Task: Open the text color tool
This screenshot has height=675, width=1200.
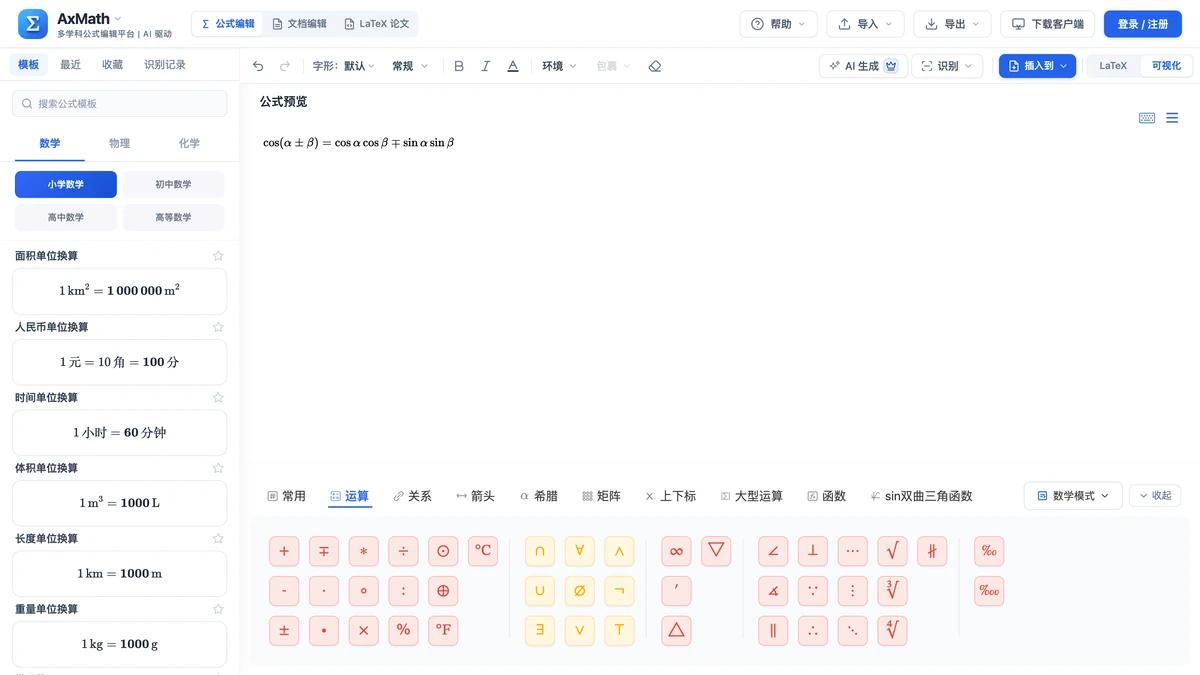Action: tap(513, 66)
